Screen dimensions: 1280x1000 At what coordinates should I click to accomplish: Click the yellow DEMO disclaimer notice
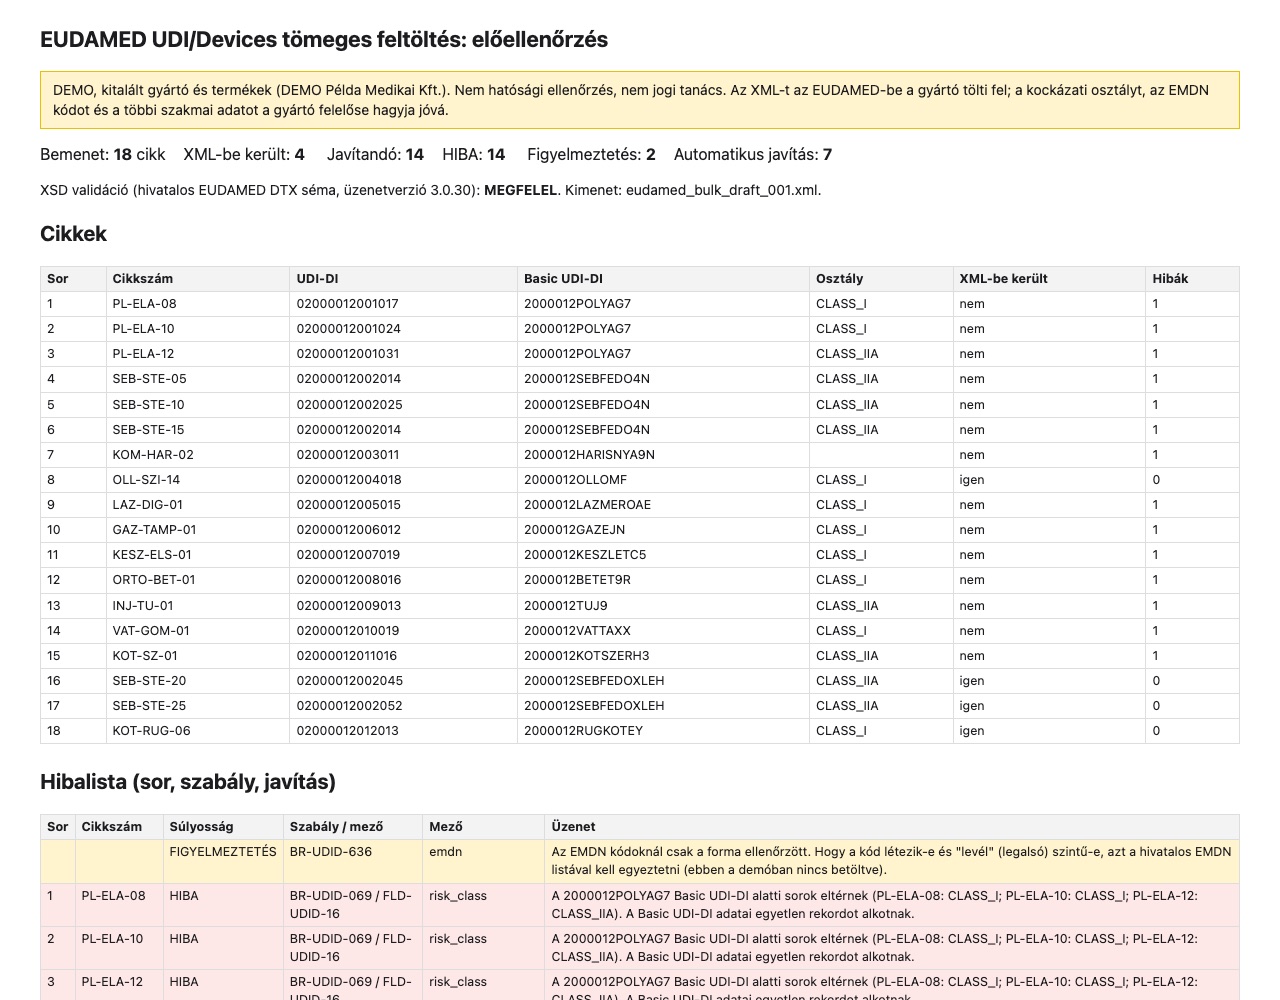coord(640,100)
